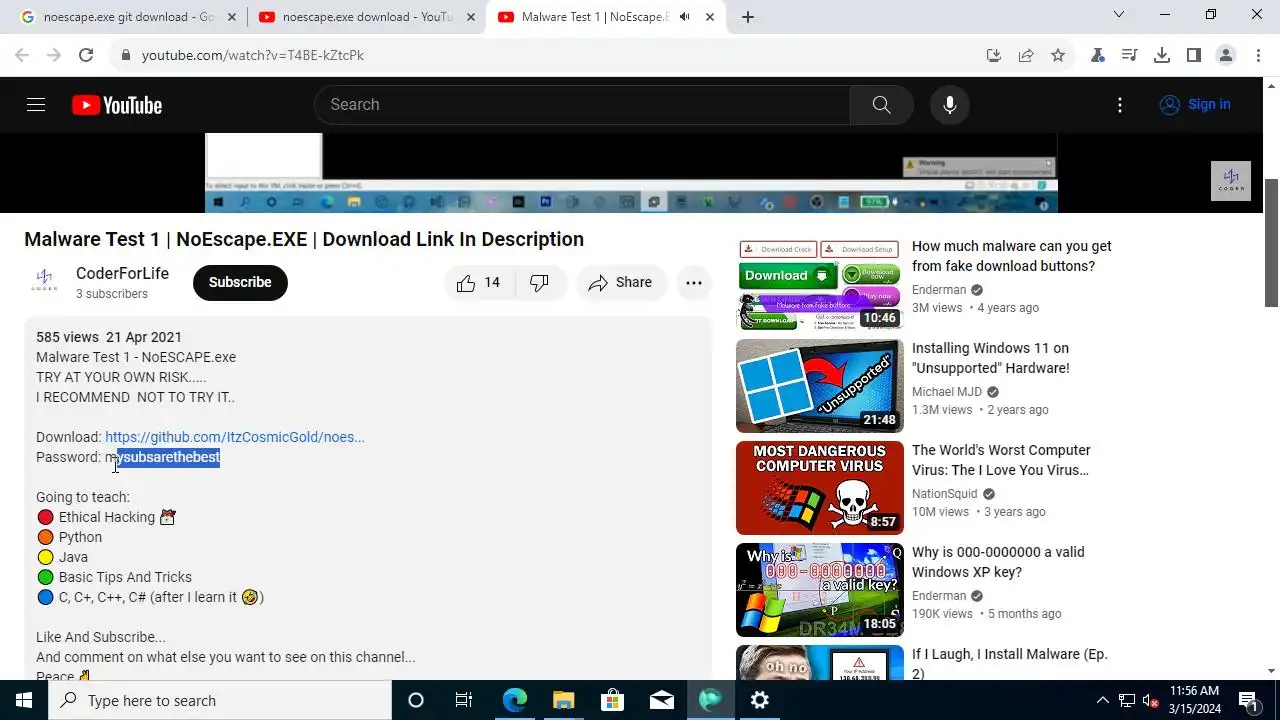Close the Malware Test 1 tab
This screenshot has height=720, width=1280.
pyautogui.click(x=708, y=17)
